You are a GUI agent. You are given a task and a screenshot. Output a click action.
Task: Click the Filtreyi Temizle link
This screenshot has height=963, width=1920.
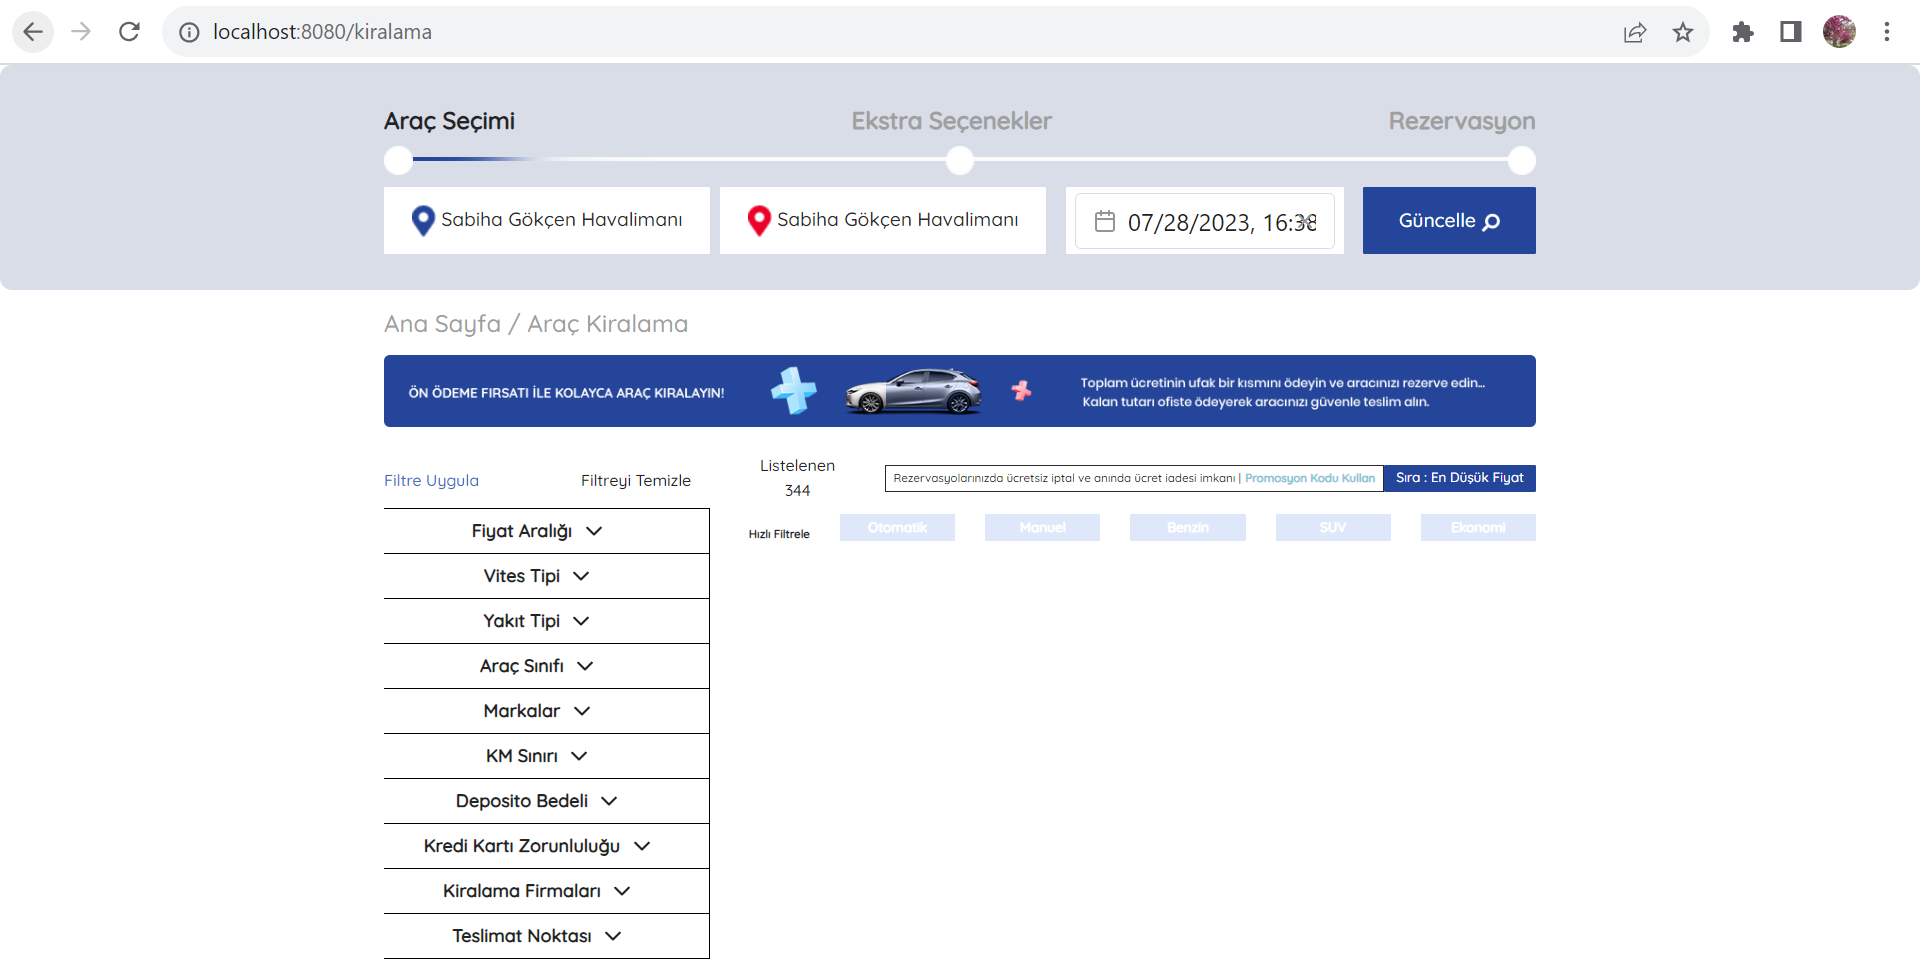636,480
